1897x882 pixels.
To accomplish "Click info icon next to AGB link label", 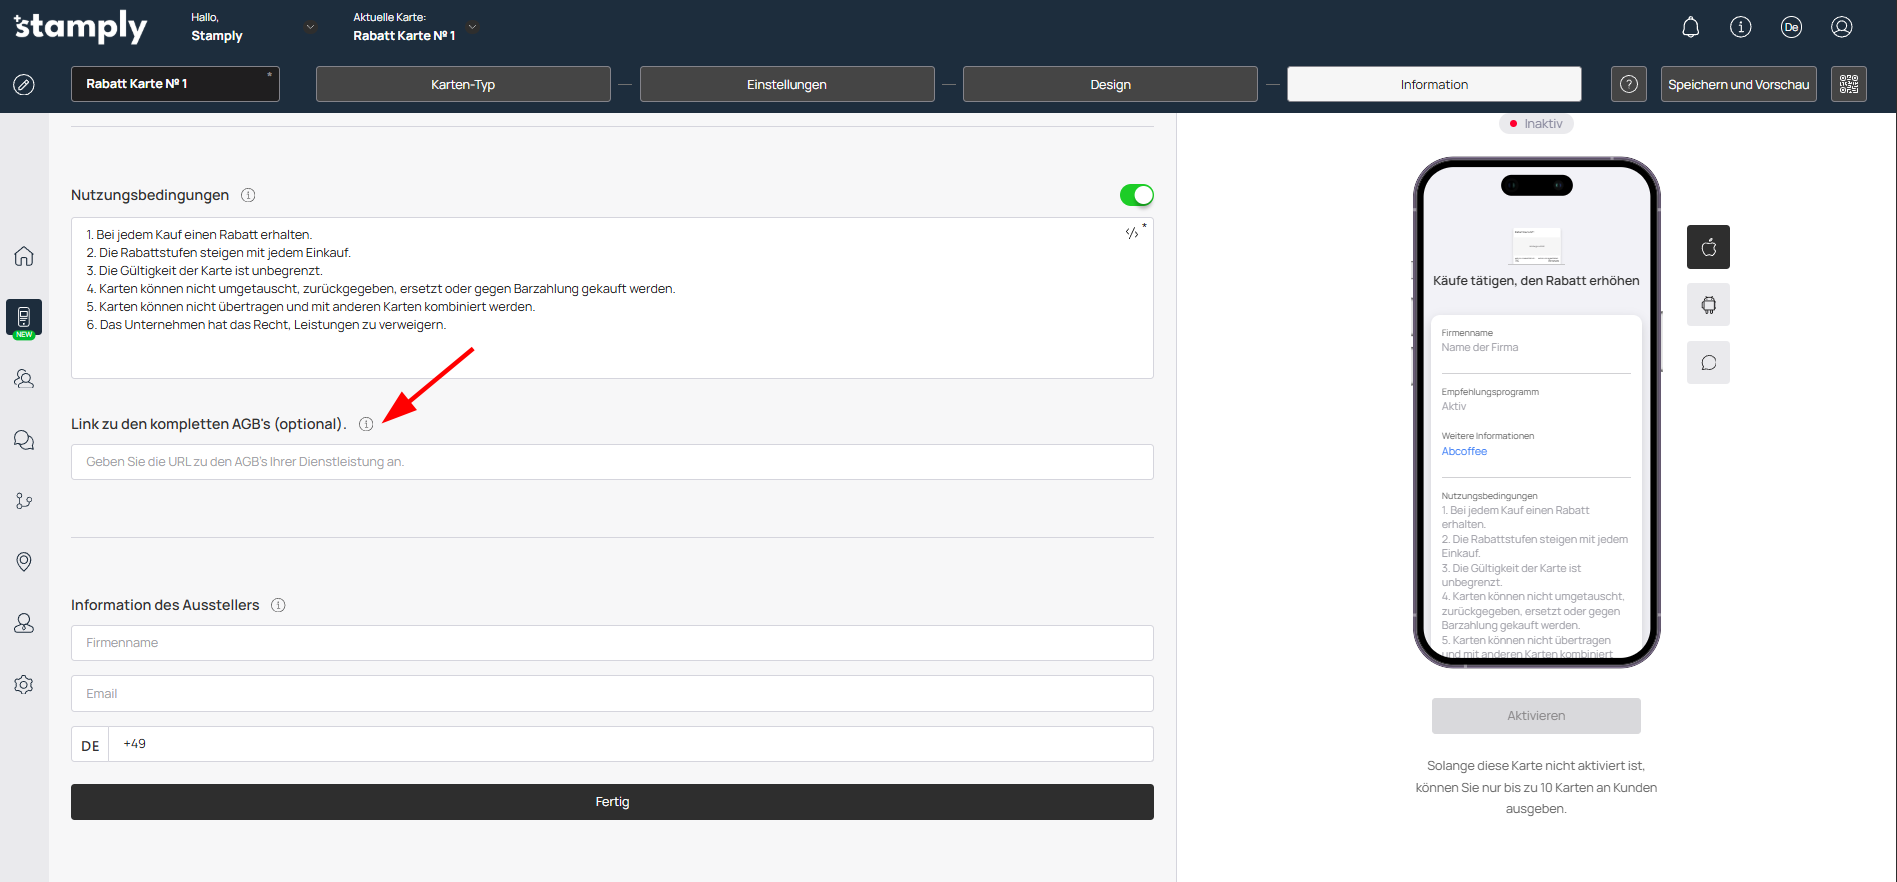I will click(366, 424).
